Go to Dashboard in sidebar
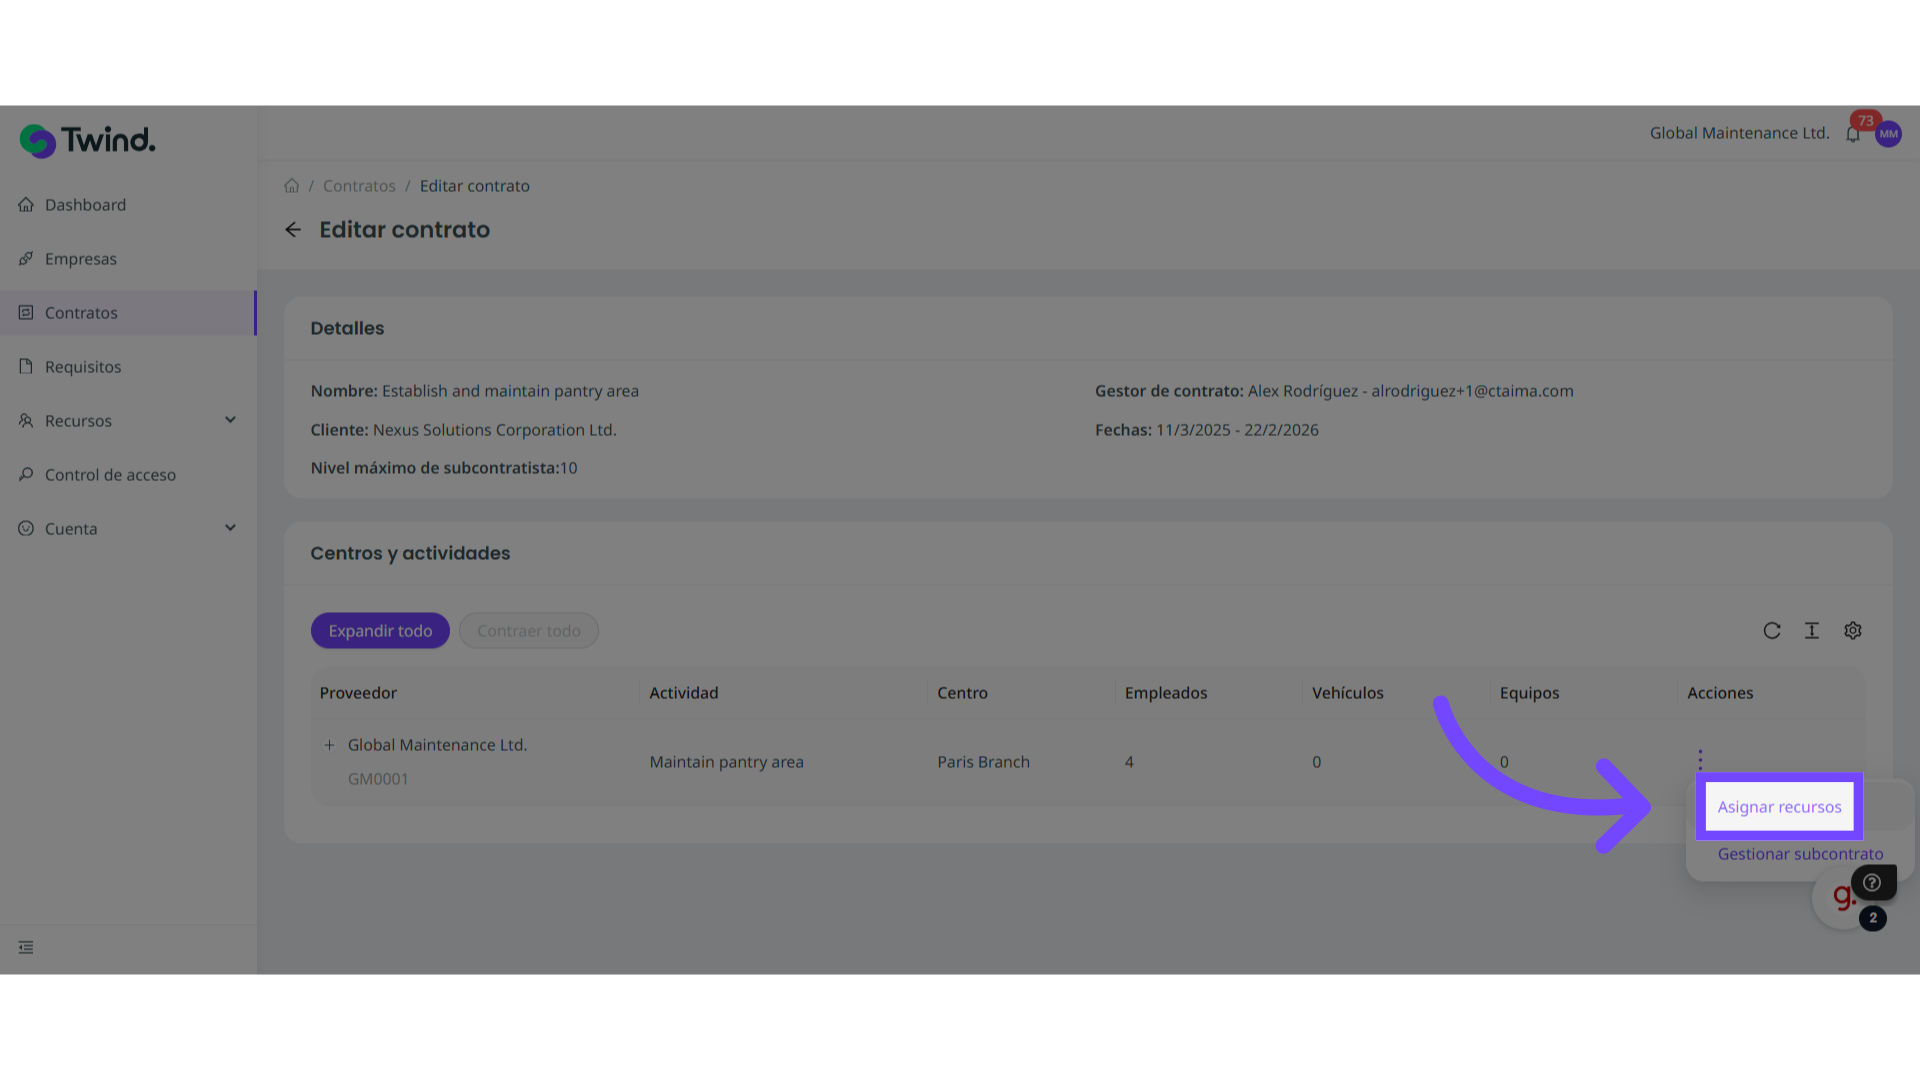 point(85,205)
